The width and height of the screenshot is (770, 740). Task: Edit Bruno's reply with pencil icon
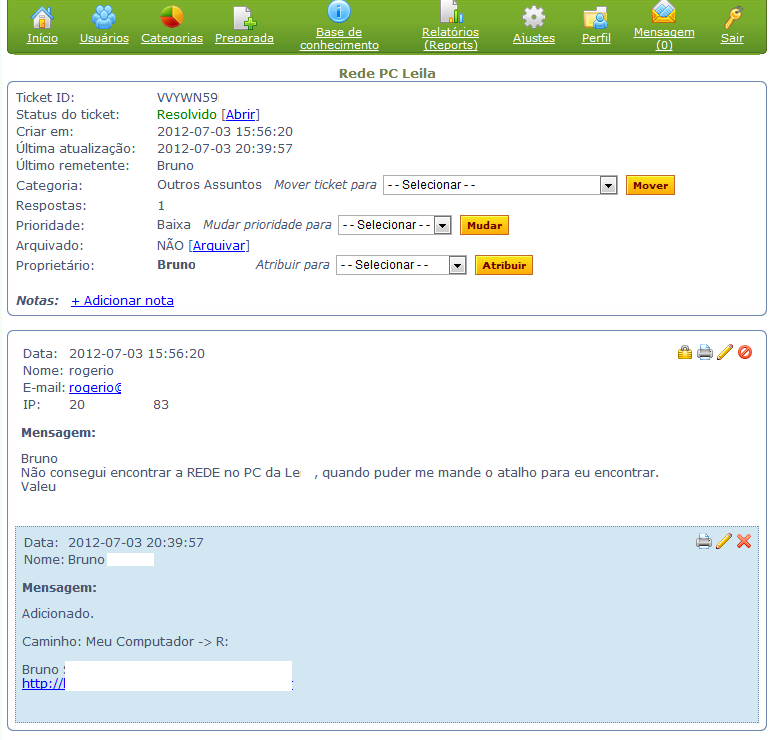point(724,541)
